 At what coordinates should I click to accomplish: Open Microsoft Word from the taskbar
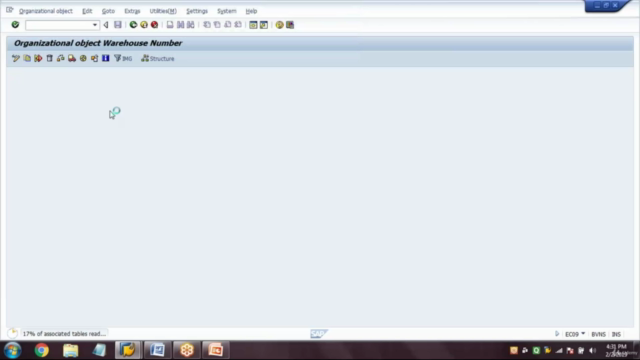pos(157,350)
